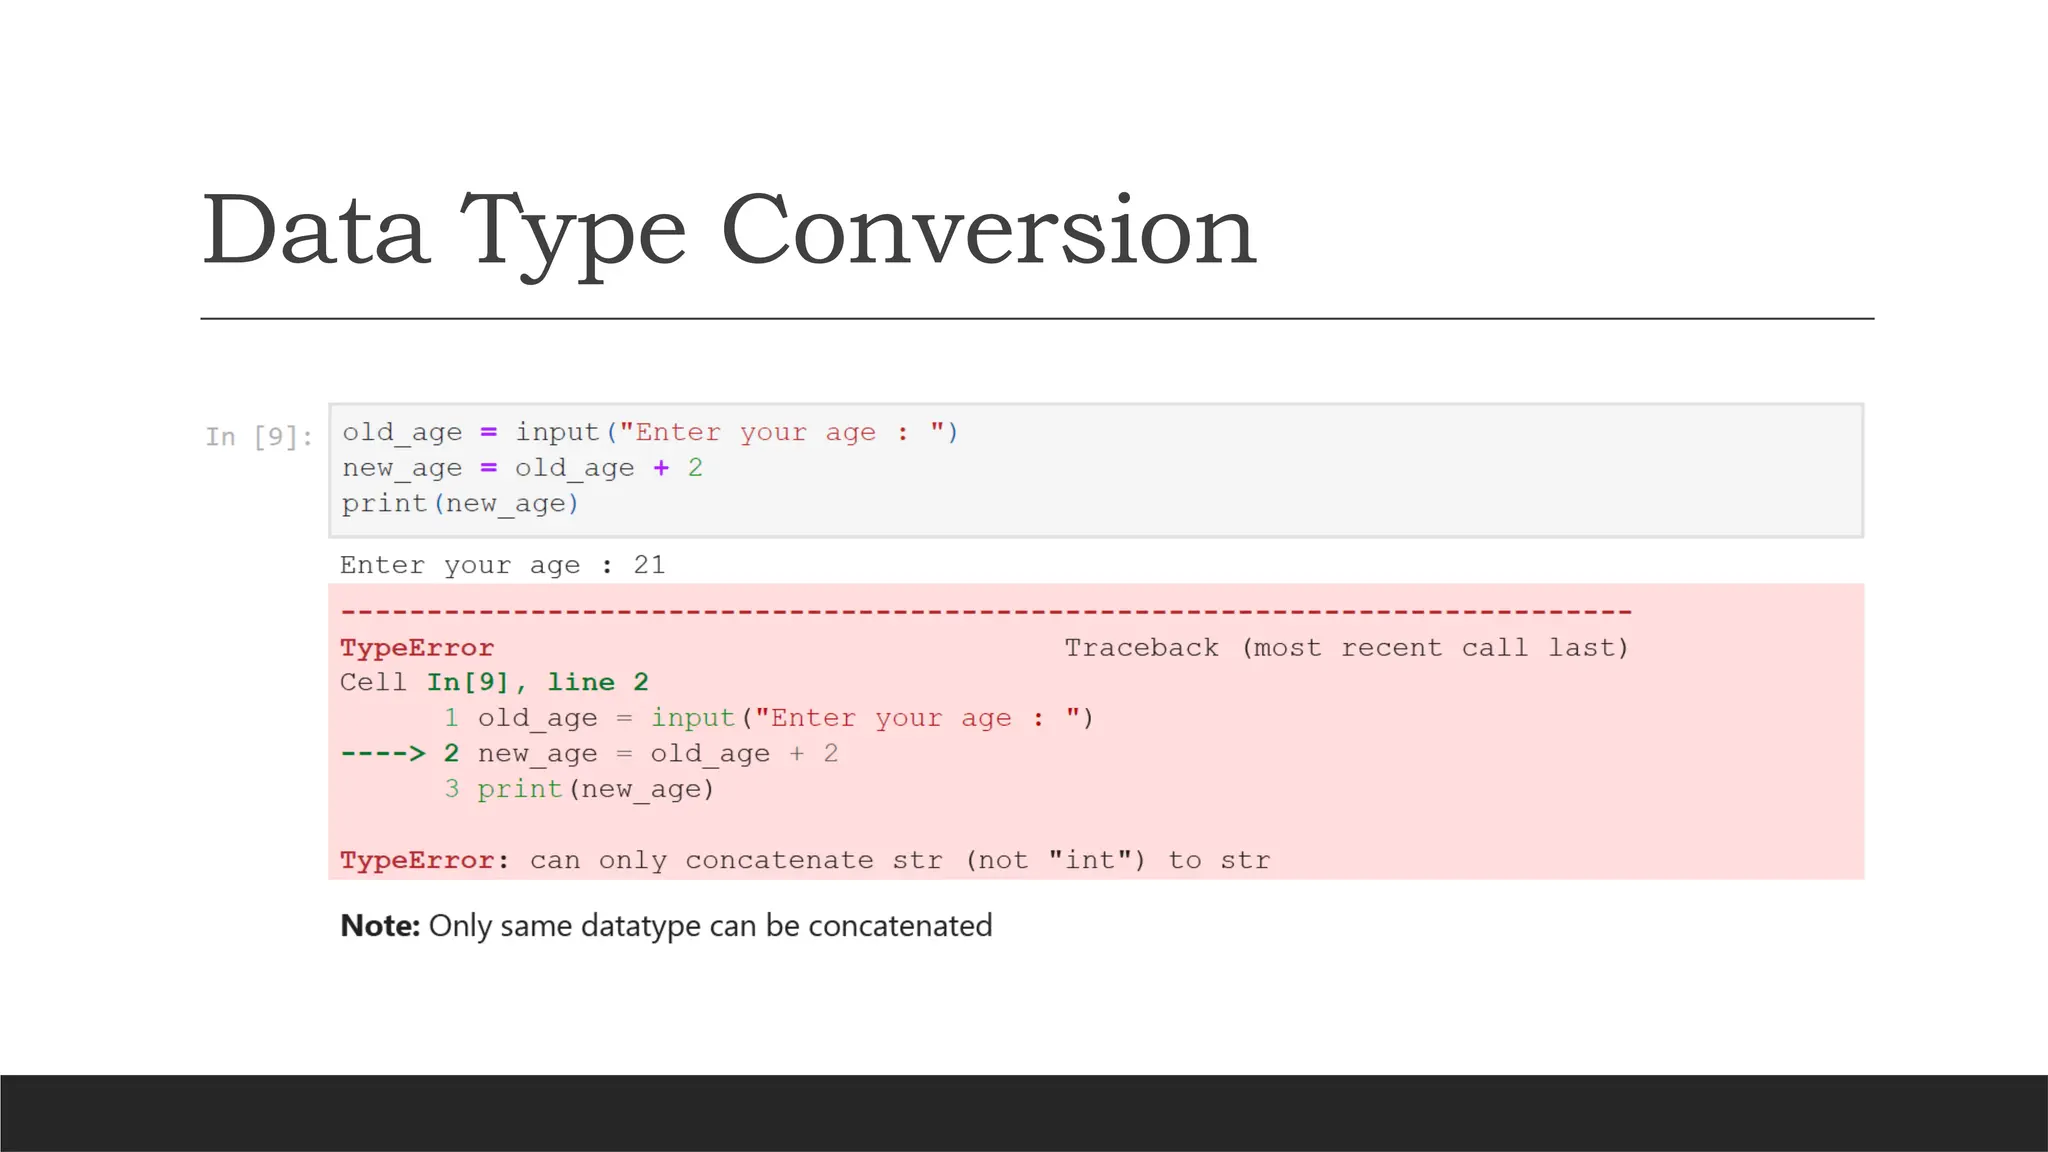Screen dimensions: 2048x1152
Task: Click 'Traceback (most recent call last)' text
Action: point(1346,648)
